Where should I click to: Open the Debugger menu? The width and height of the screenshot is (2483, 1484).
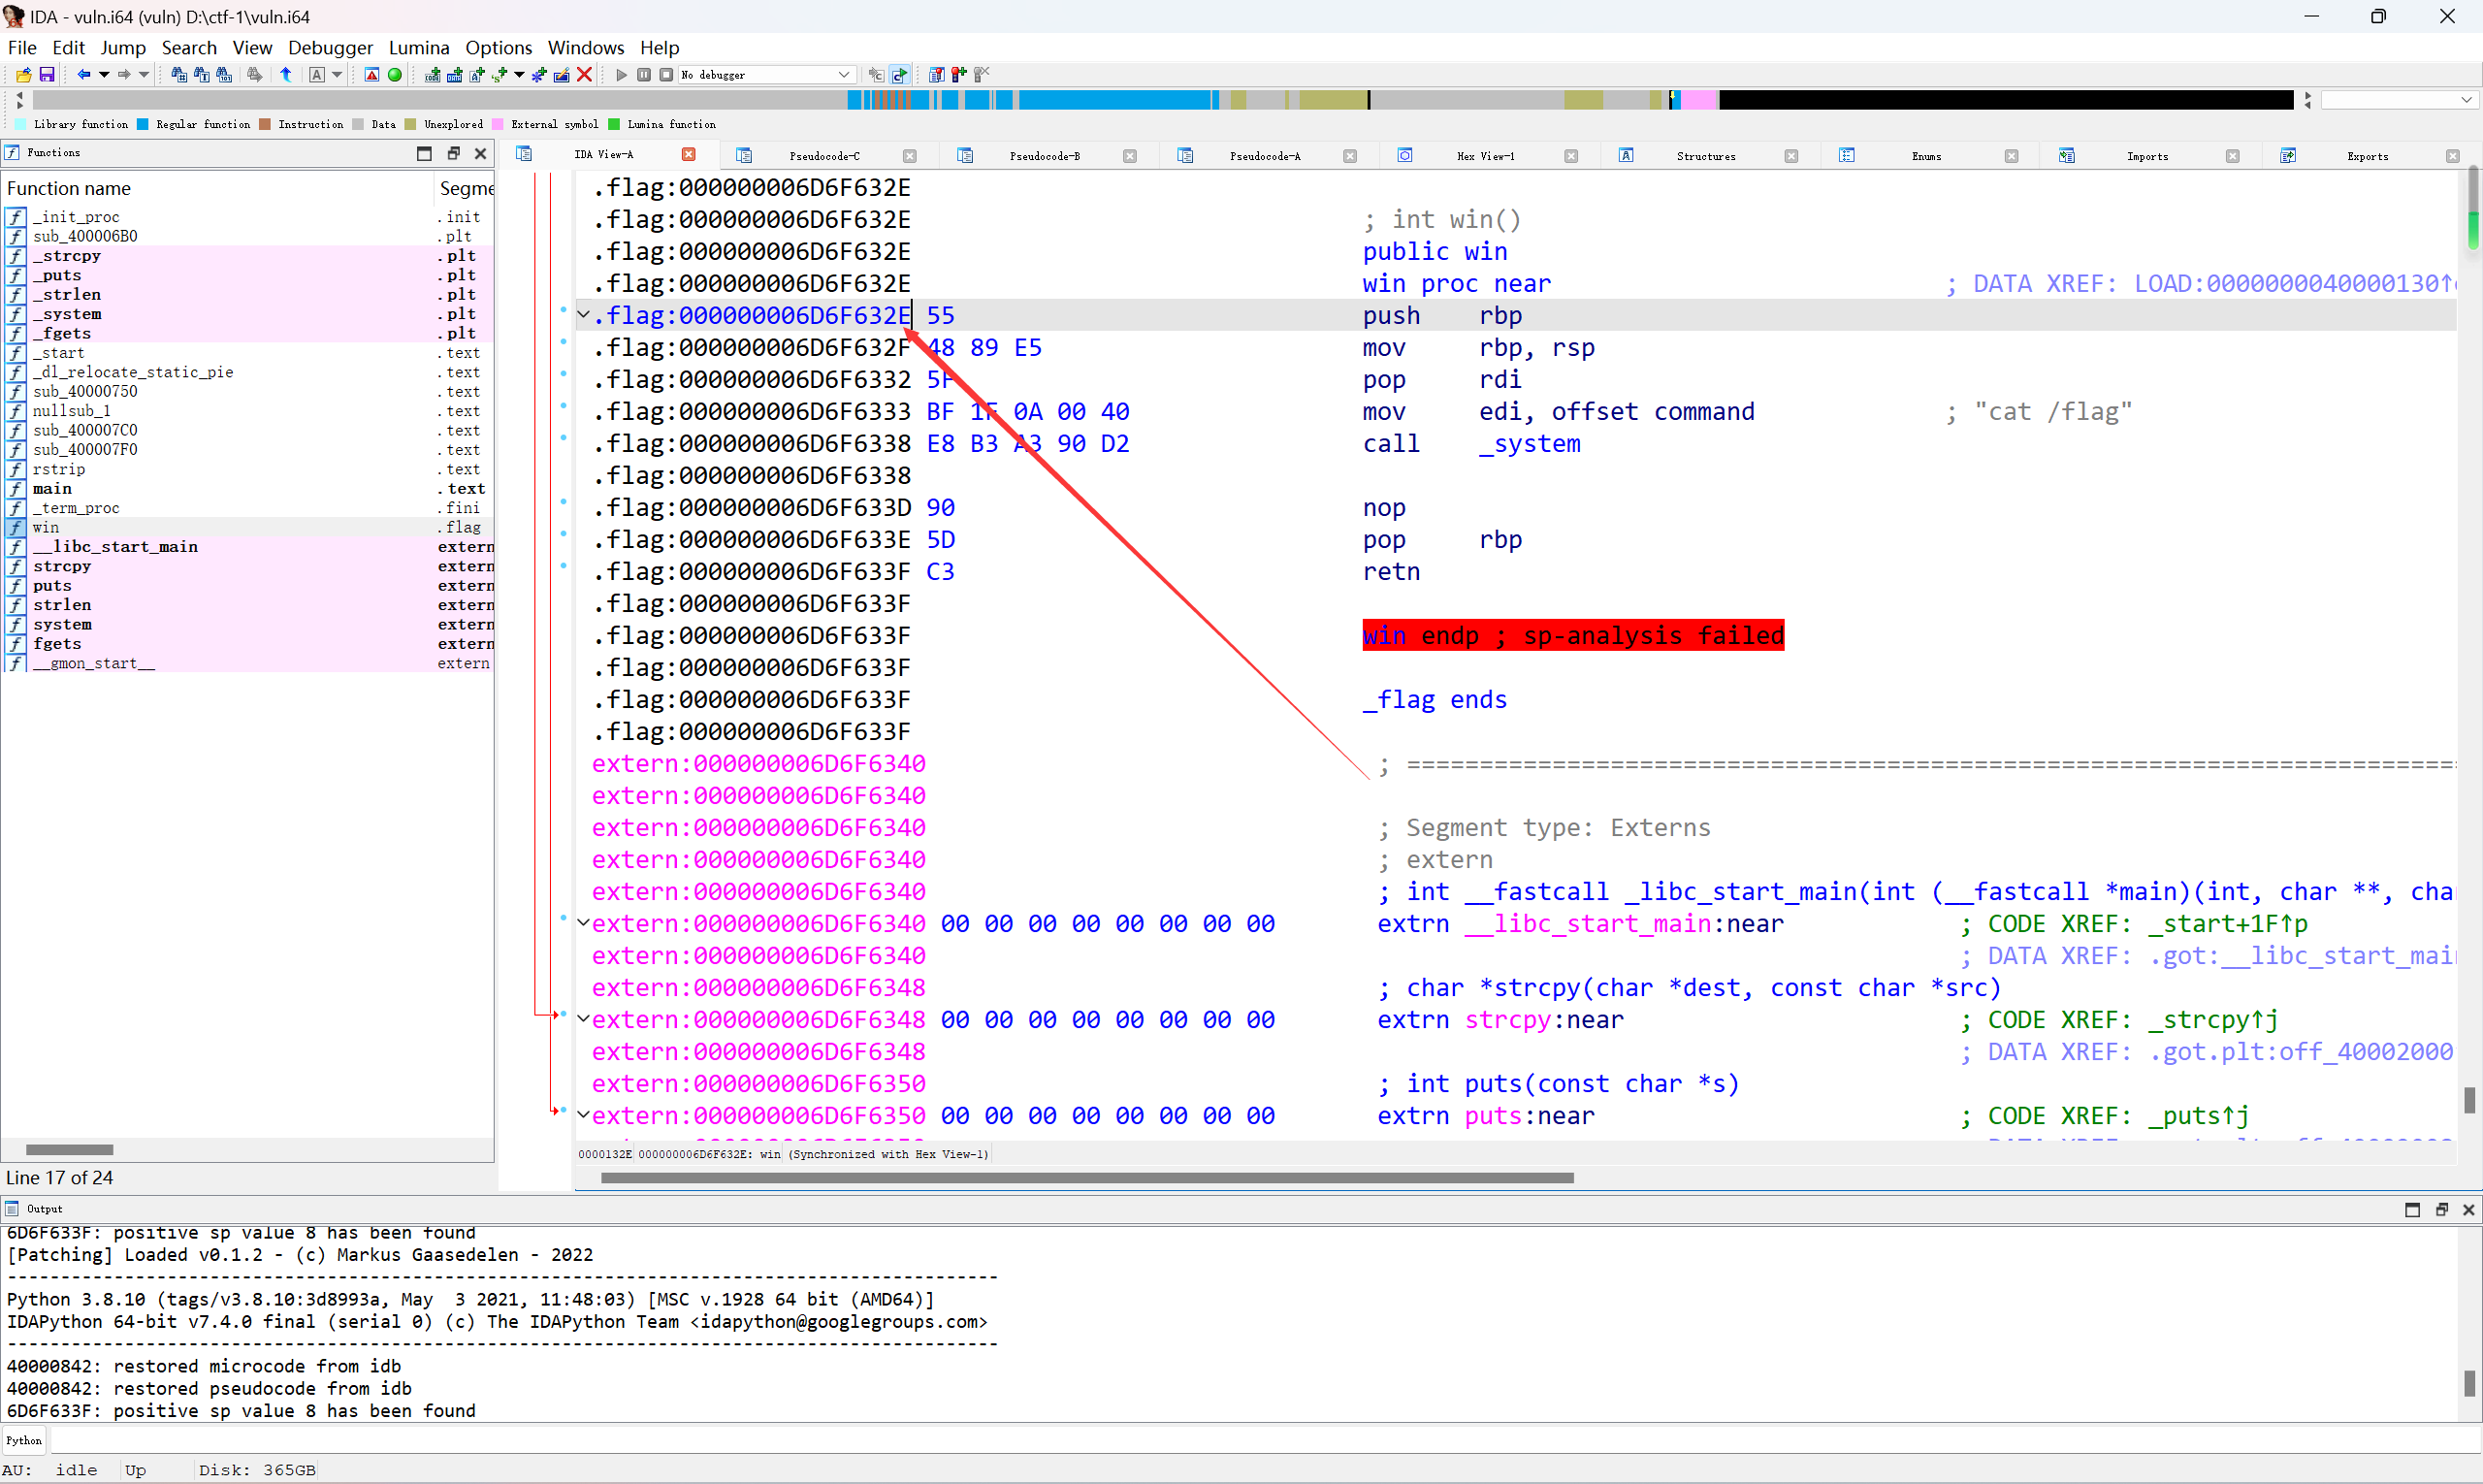[330, 47]
